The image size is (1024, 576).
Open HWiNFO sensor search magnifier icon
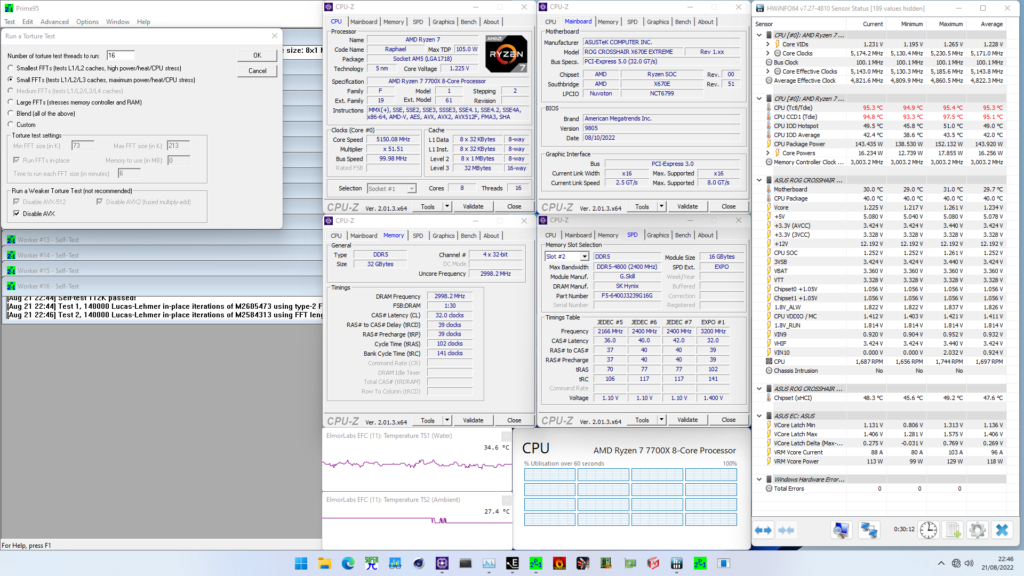pos(841,530)
